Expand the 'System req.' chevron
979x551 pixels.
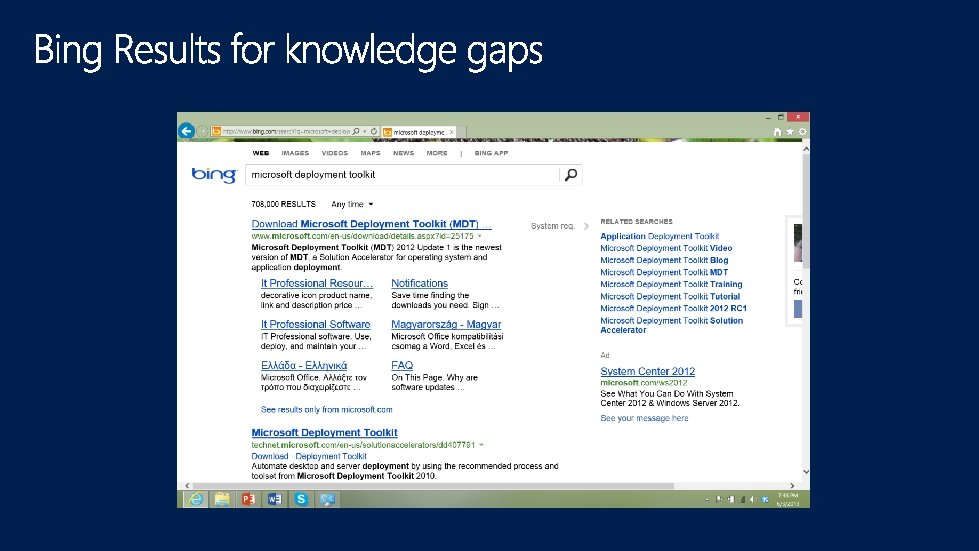(586, 226)
